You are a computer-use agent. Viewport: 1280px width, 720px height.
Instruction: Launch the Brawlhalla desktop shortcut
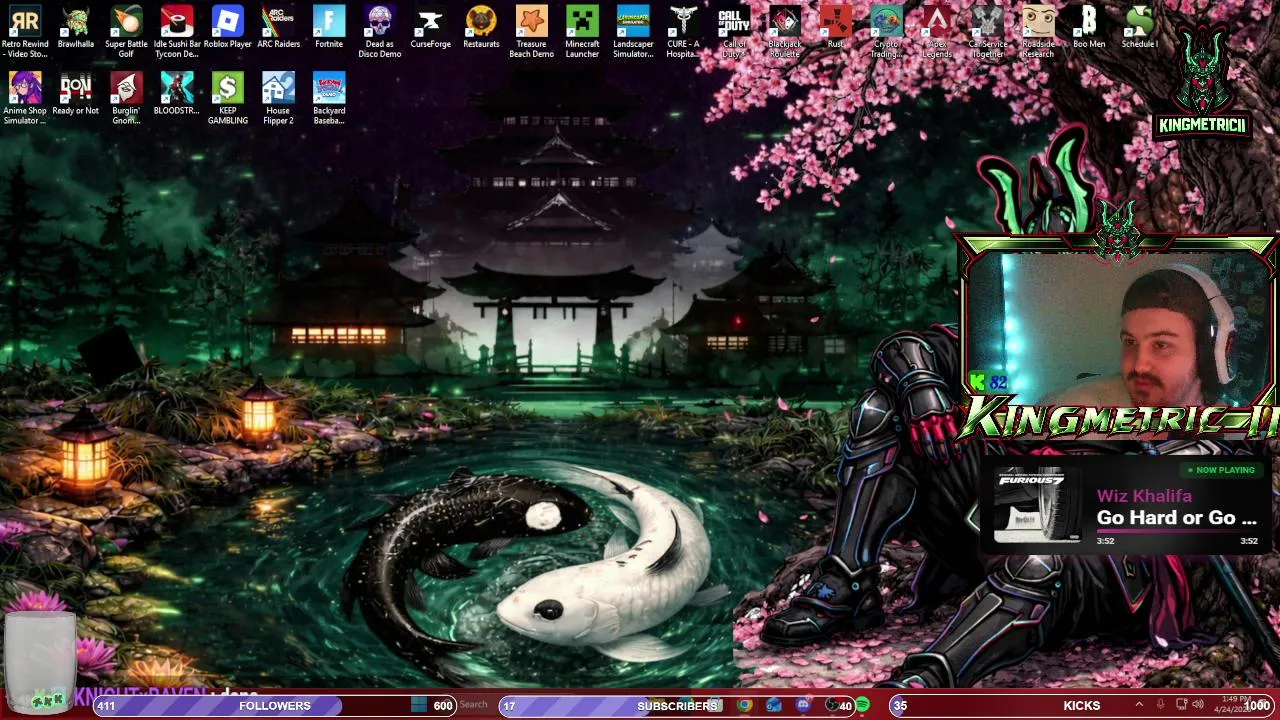click(x=76, y=28)
